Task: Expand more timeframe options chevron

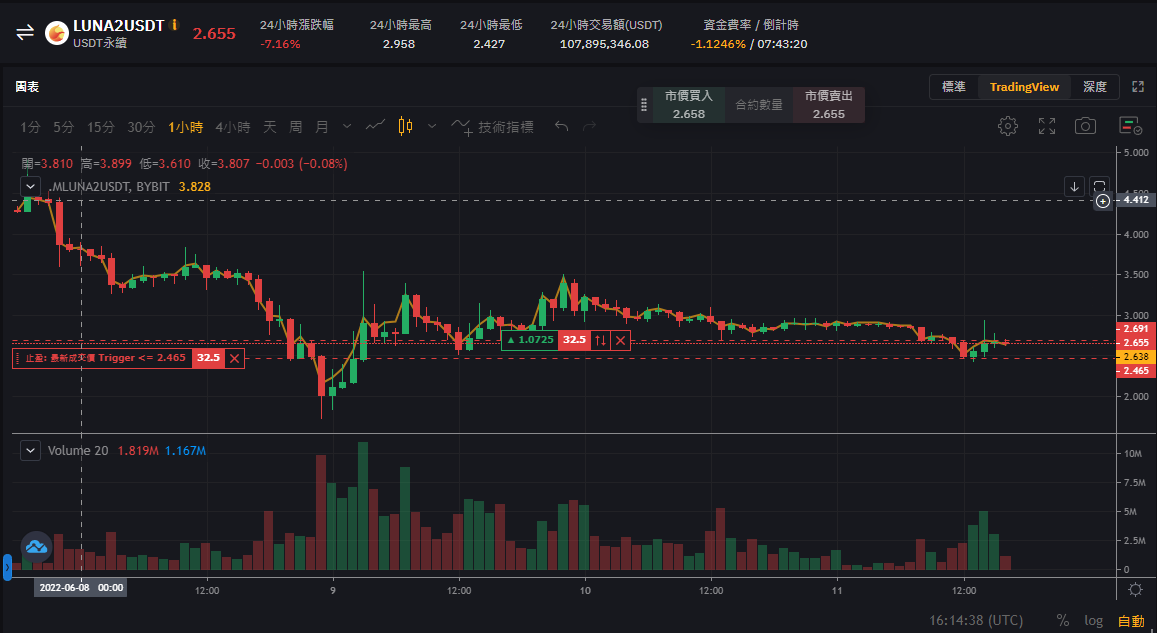Action: pos(347,127)
